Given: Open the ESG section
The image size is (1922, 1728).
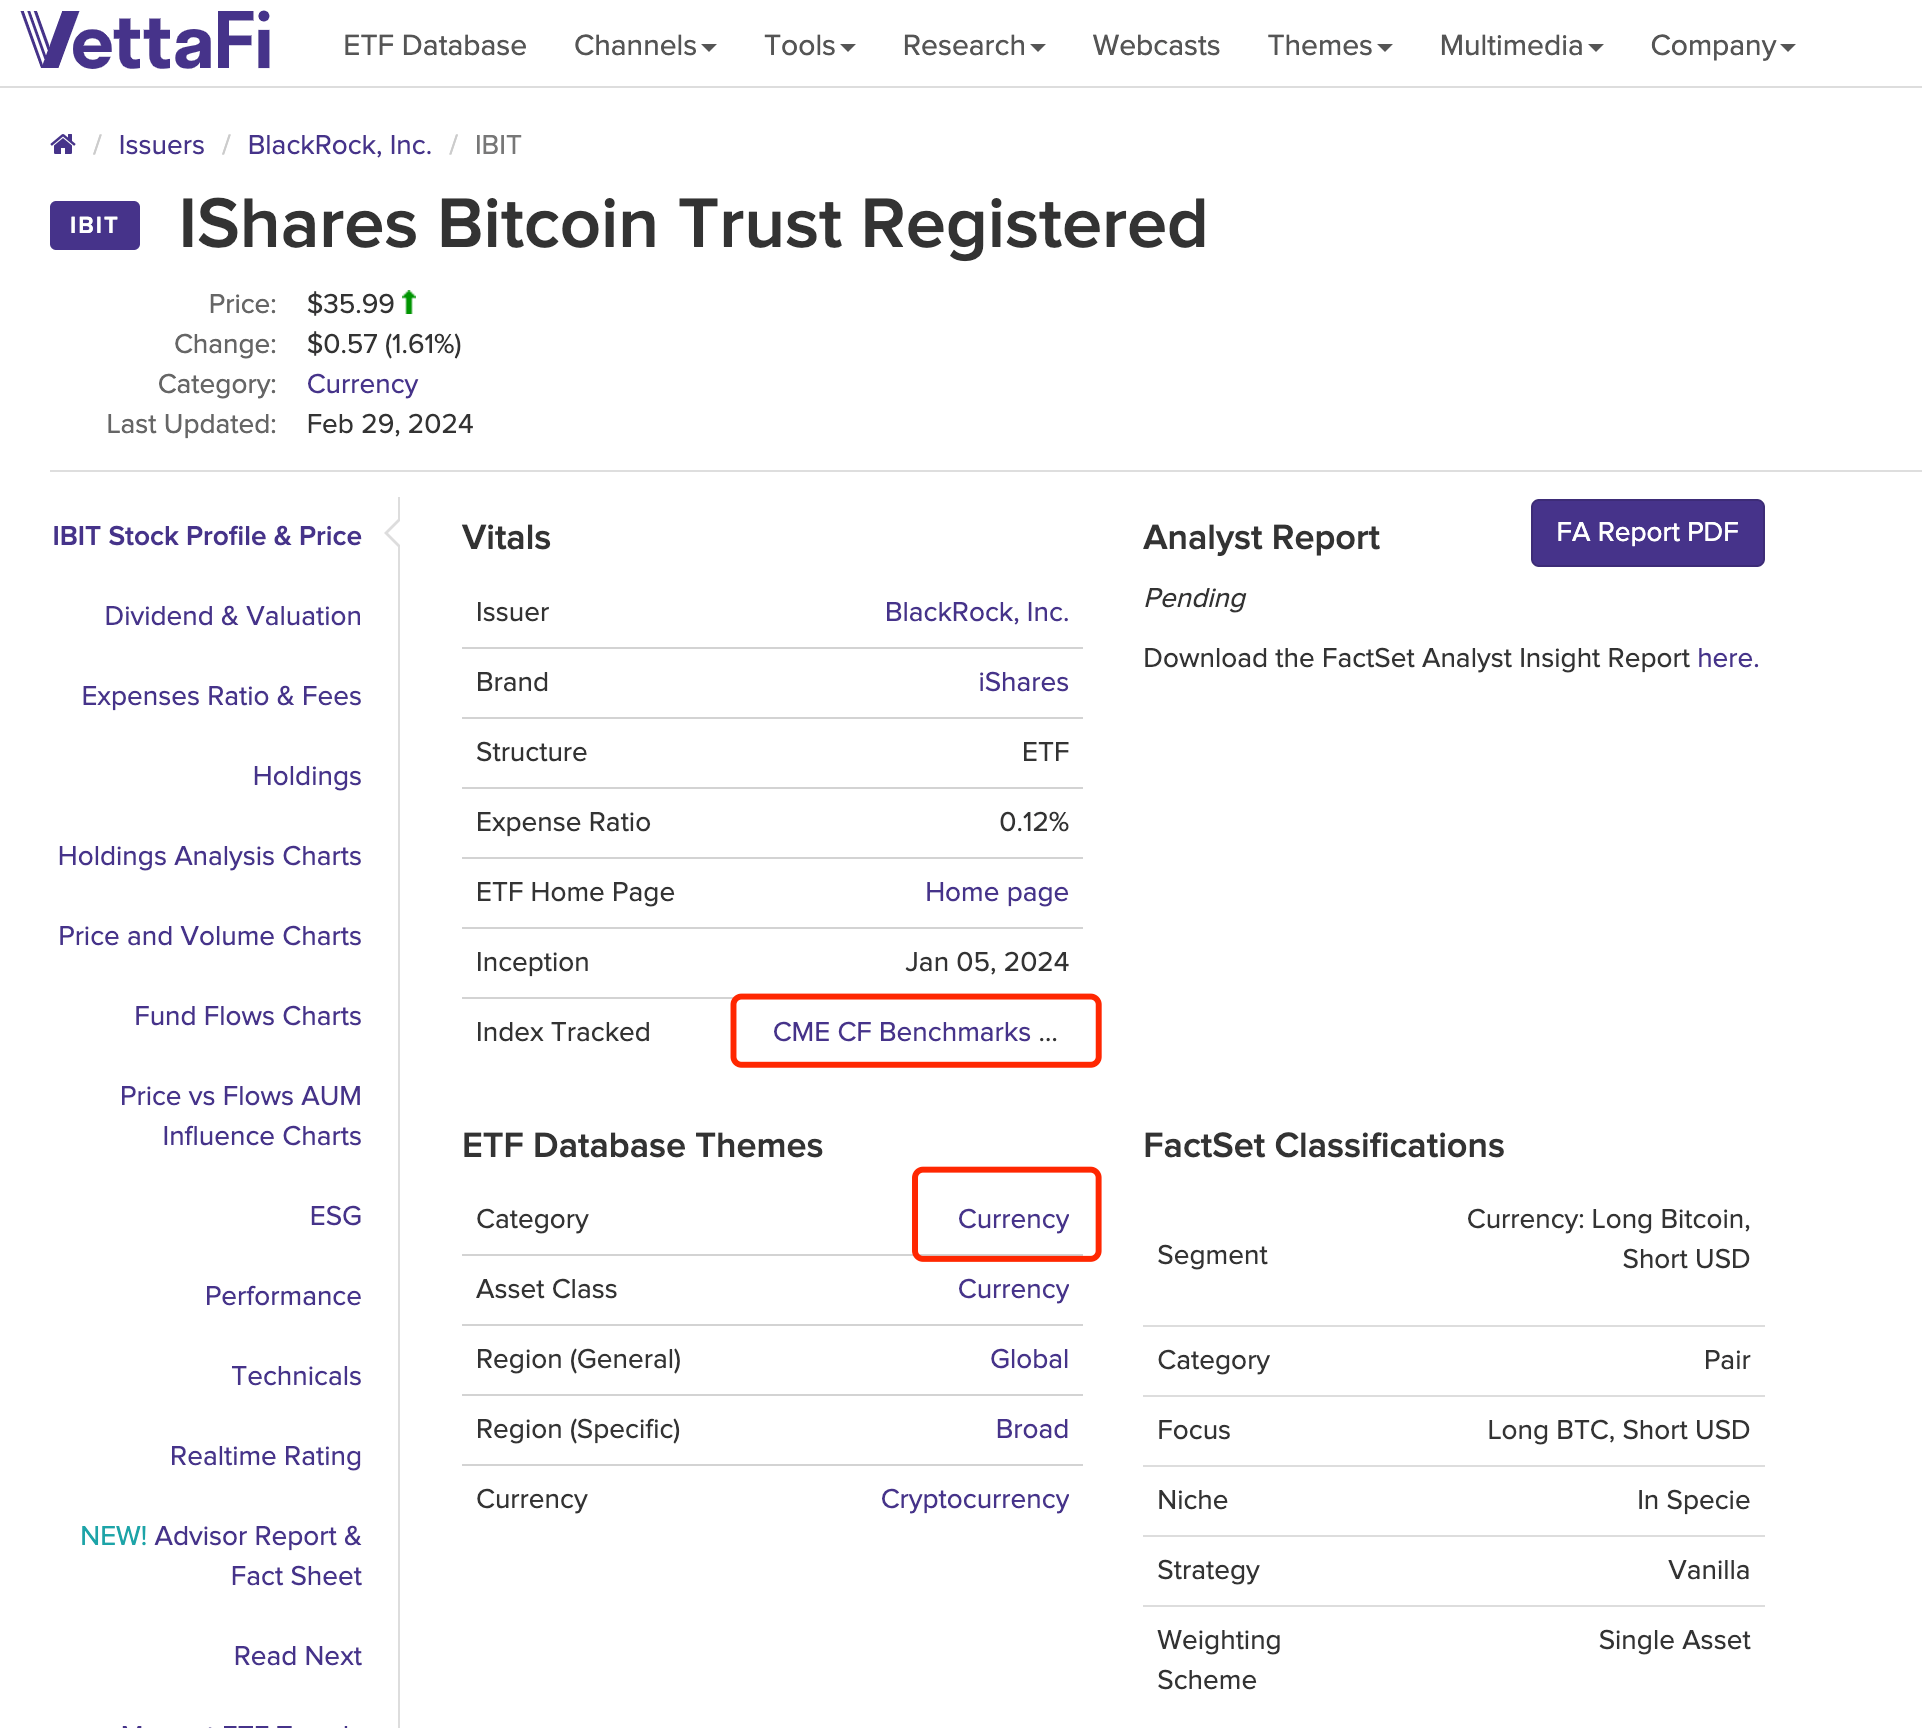Looking at the screenshot, I should [x=335, y=1216].
